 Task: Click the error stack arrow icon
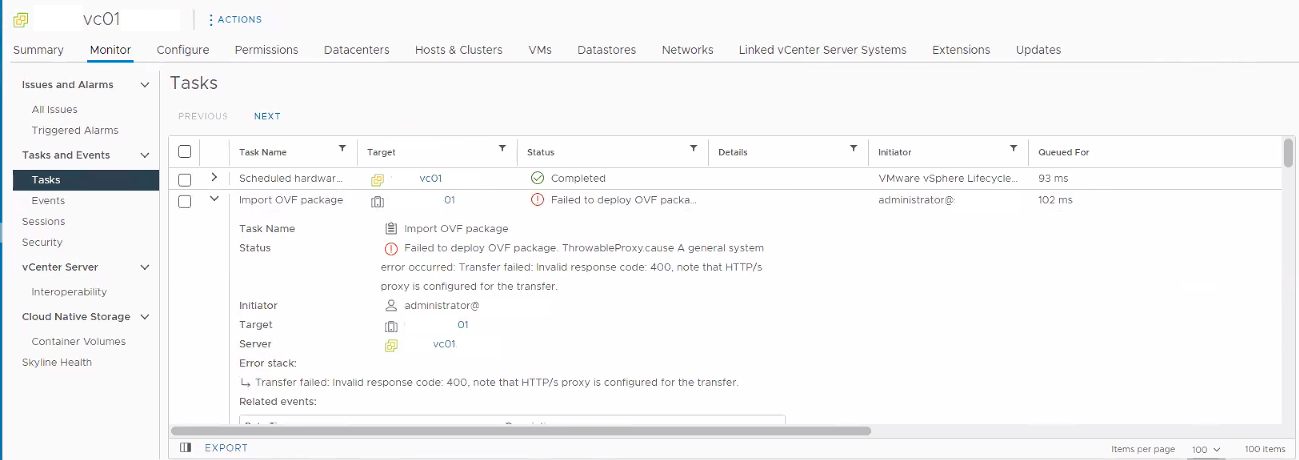point(246,383)
